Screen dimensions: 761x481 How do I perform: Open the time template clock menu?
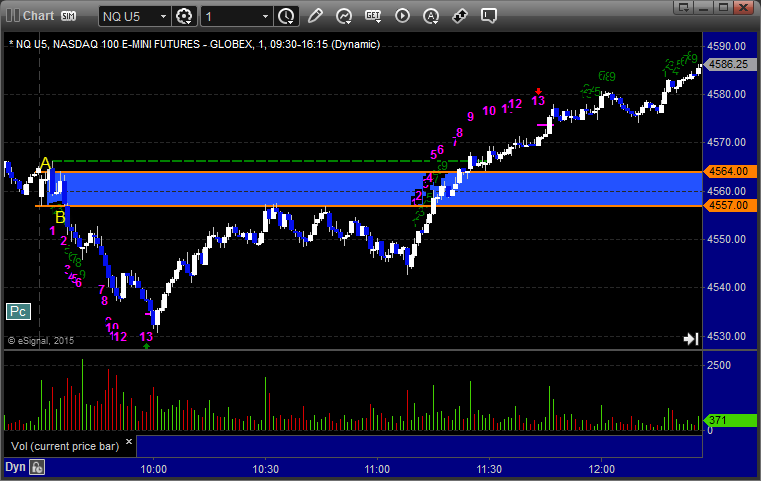[x=286, y=17]
